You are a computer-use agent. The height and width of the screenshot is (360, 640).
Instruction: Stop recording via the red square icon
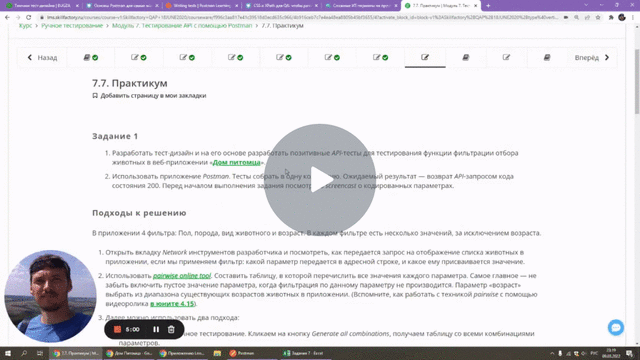(117, 329)
